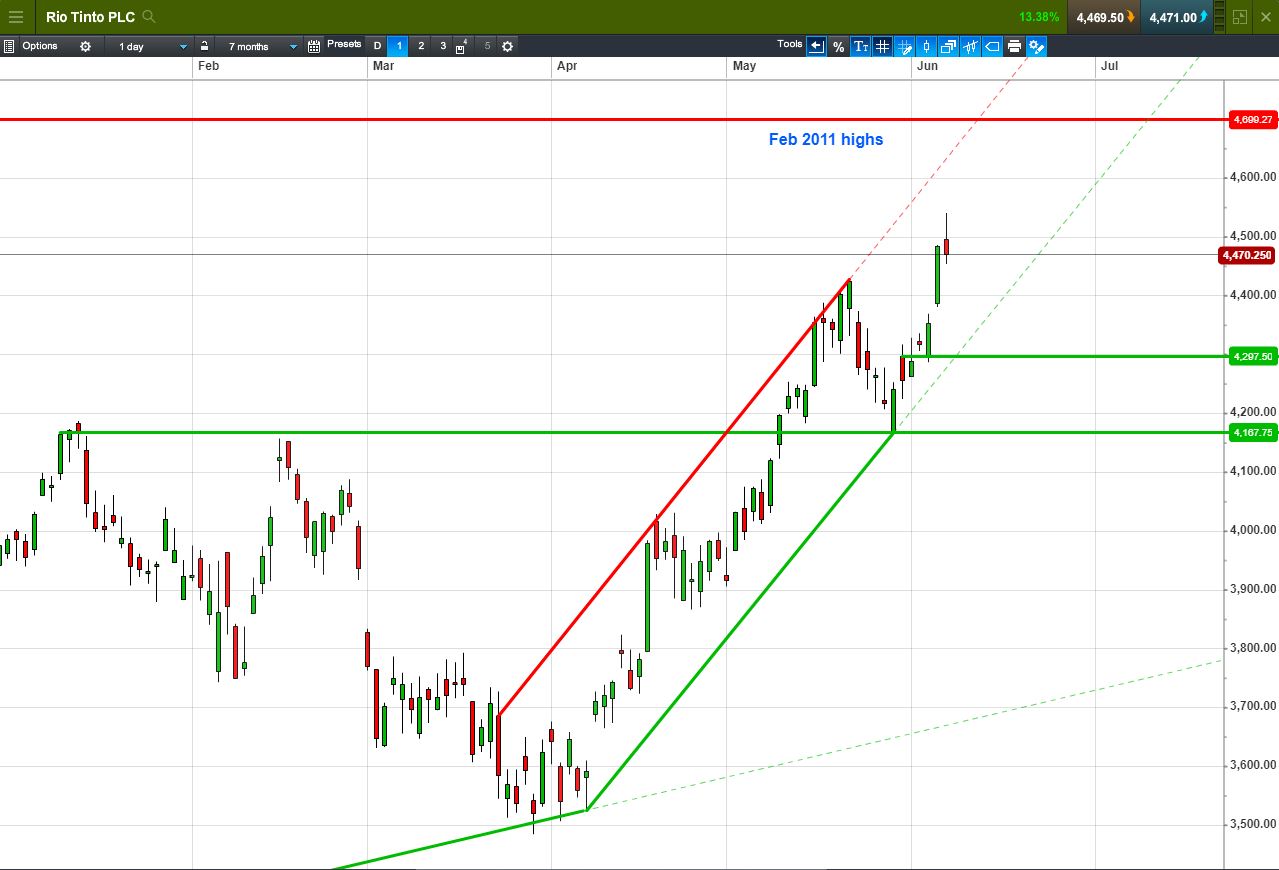Select preset 2
1279x870 pixels.
click(x=421, y=46)
